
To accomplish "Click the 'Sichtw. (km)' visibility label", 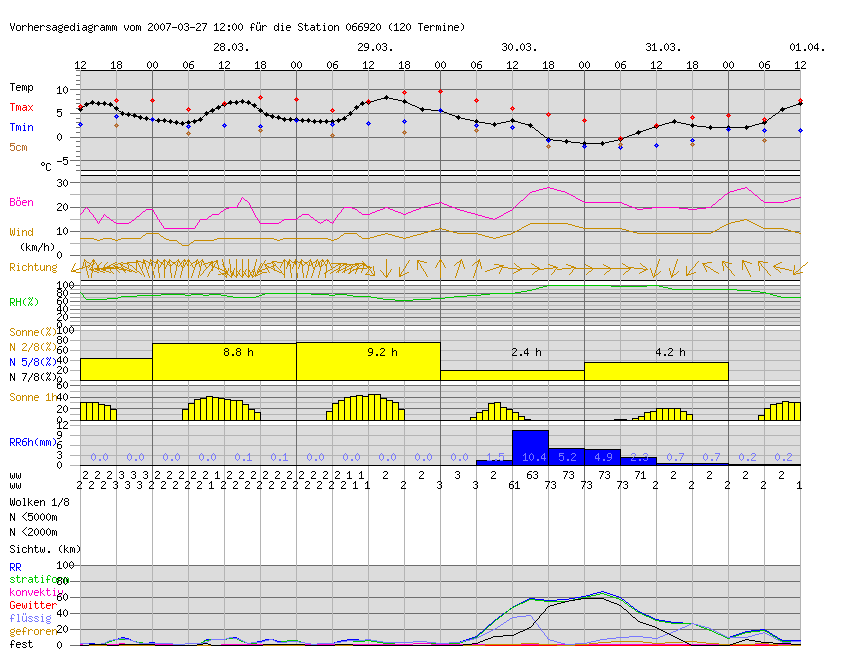I will tap(45, 549).
